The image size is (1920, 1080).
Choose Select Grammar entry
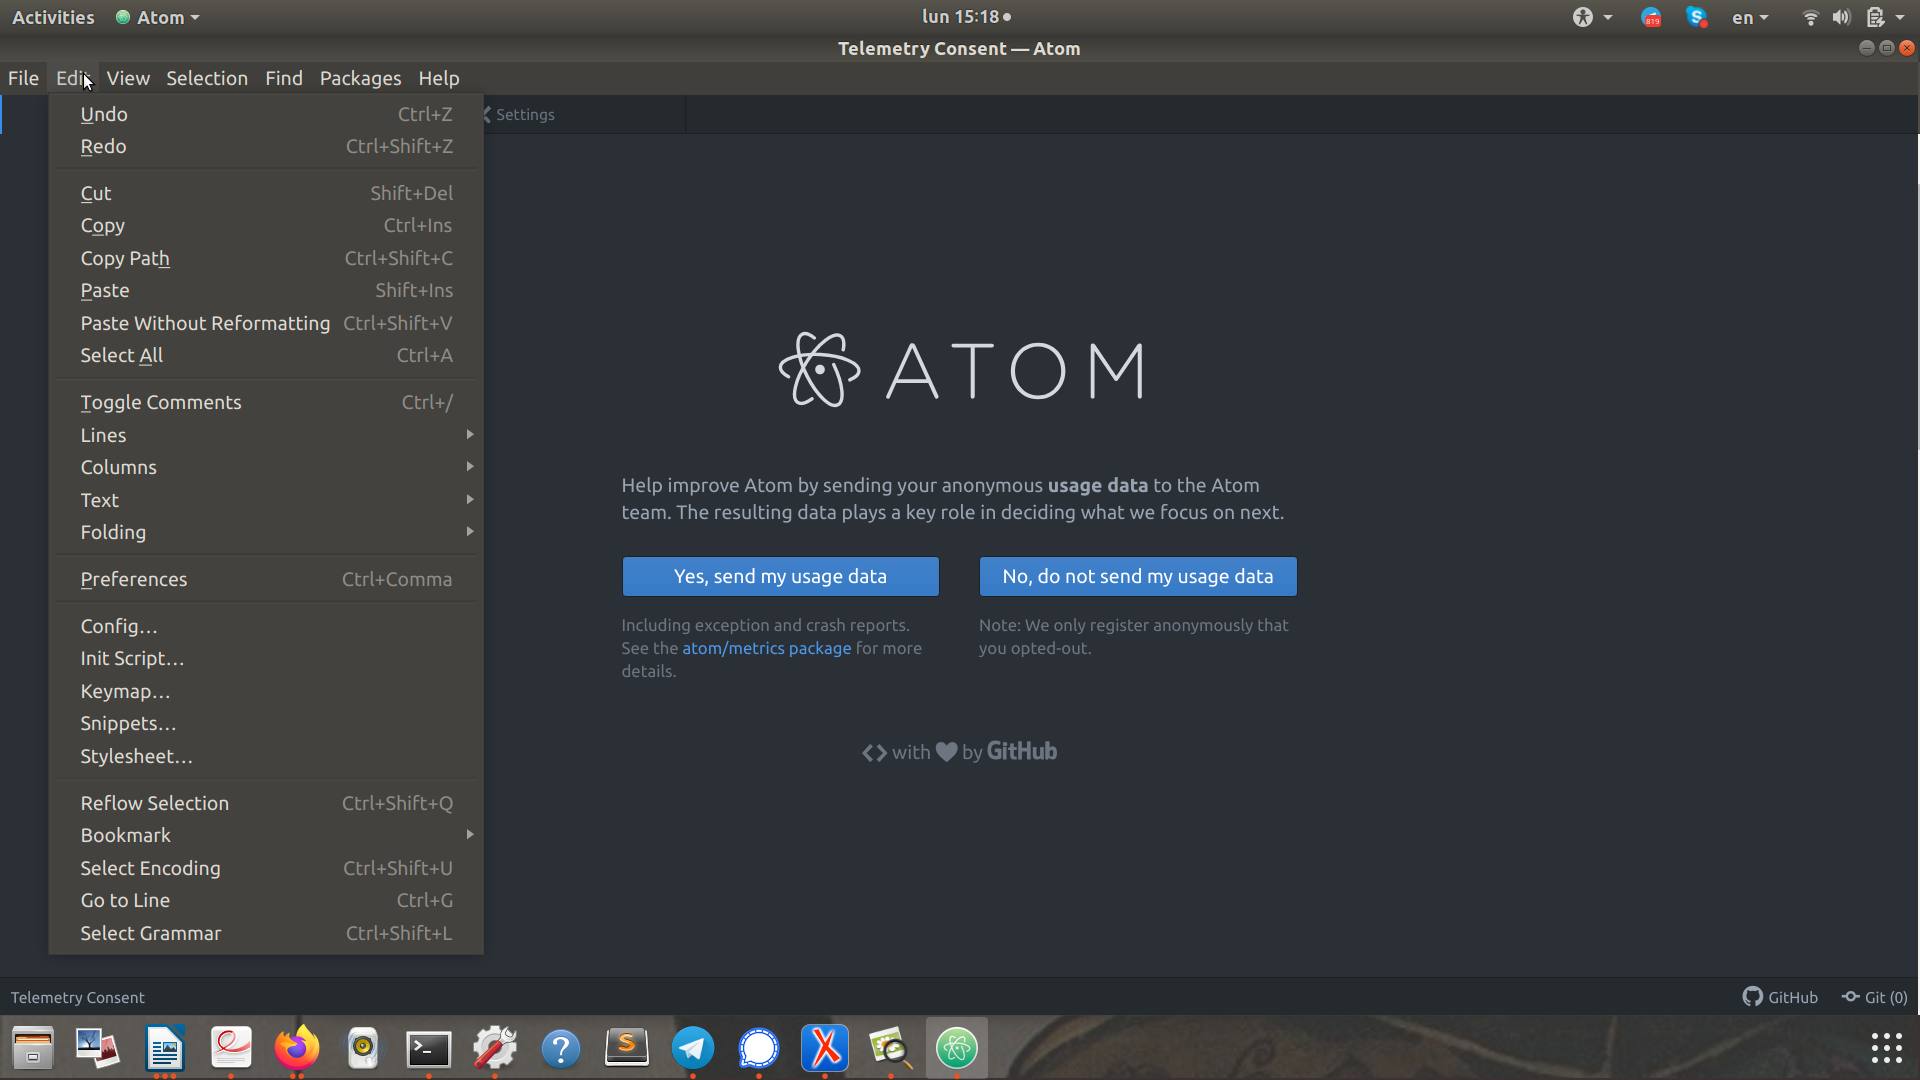266,933
